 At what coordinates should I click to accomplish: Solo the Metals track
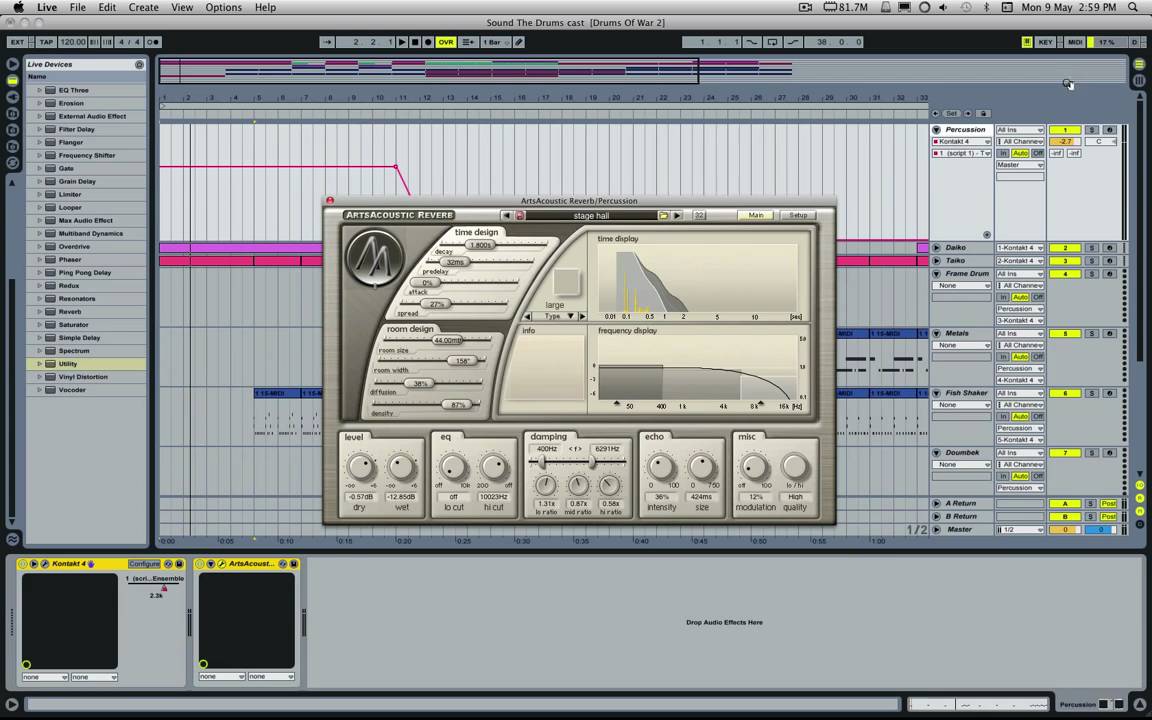click(x=1092, y=334)
